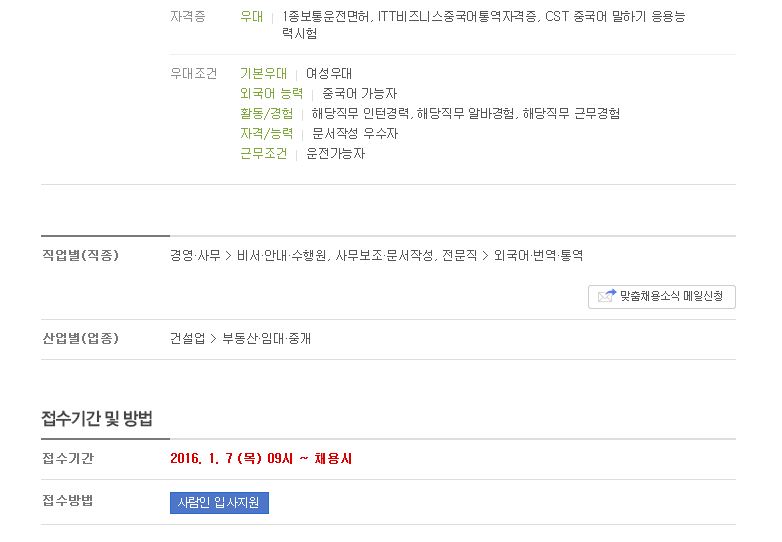Viewport: 782px width, 542px height.
Task: Click the 운전가능자 condition text
Action: click(x=335, y=154)
